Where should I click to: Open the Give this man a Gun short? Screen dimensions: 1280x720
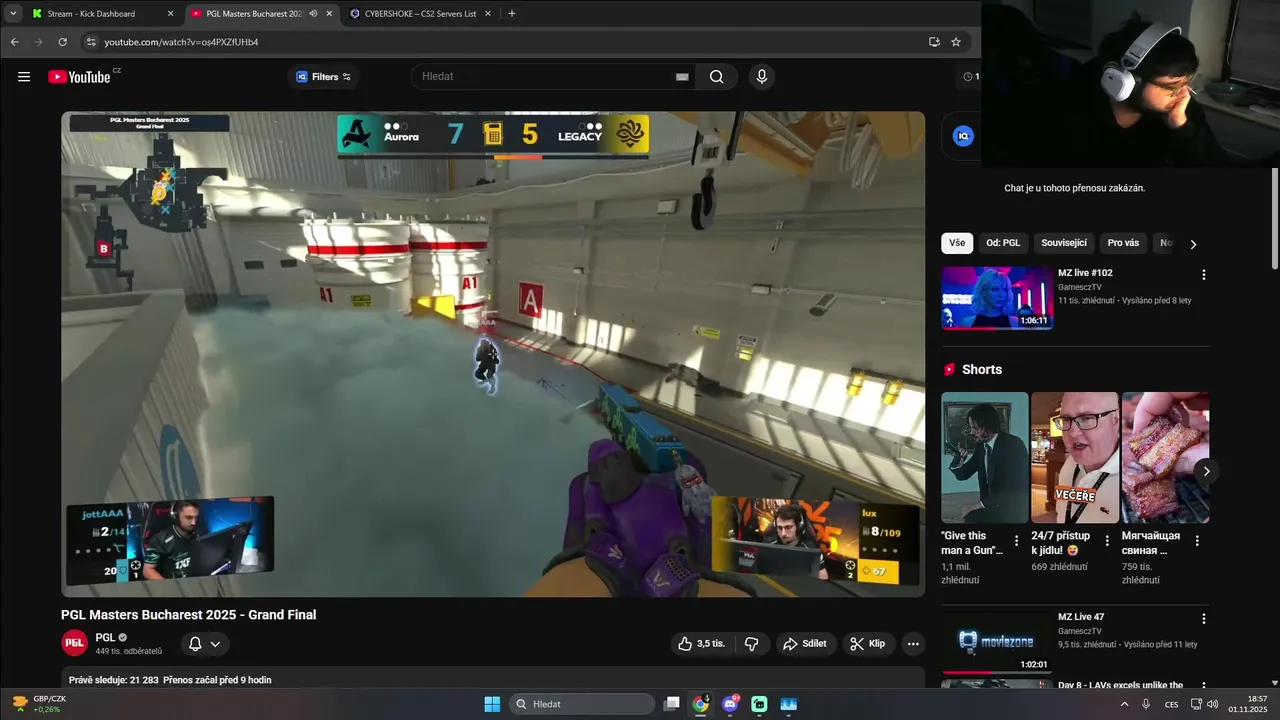pos(985,457)
